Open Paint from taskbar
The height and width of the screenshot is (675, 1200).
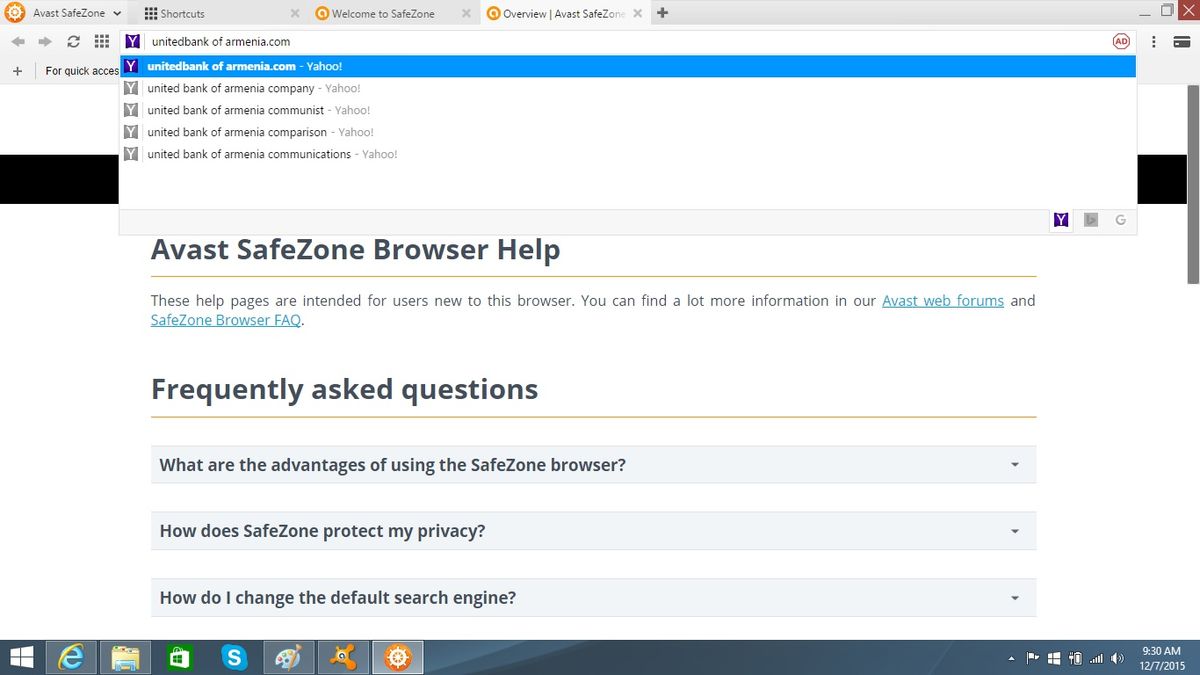point(288,657)
